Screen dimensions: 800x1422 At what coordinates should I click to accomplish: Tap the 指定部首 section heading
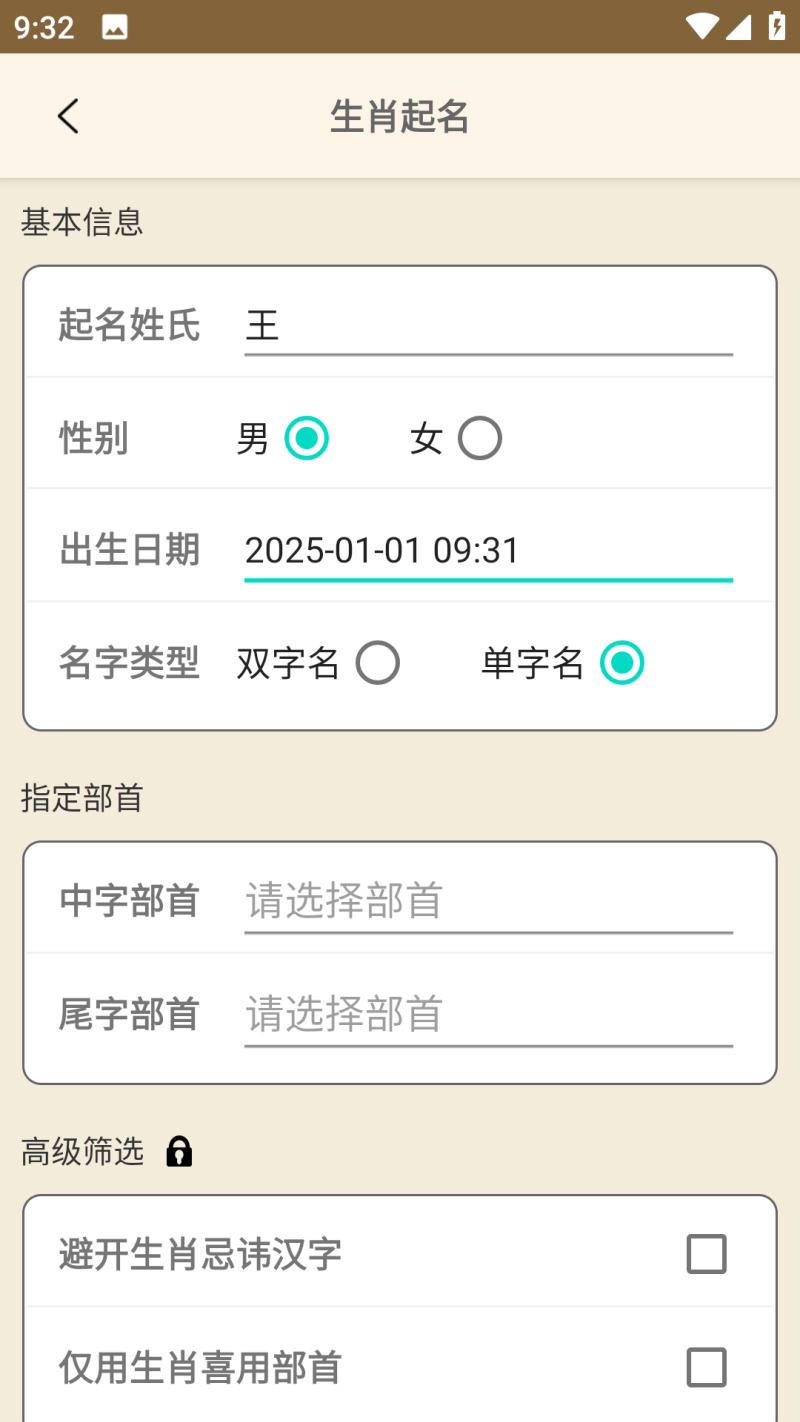click(82, 798)
